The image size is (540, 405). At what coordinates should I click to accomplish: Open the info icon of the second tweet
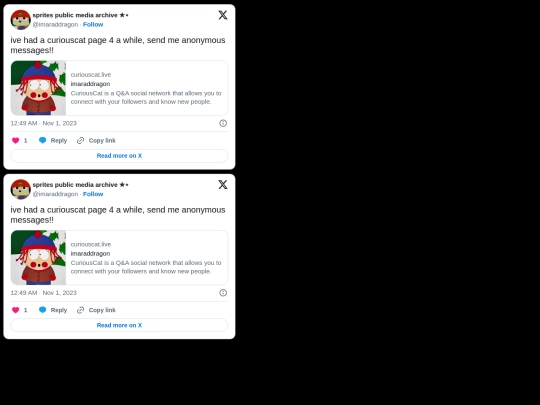point(223,293)
